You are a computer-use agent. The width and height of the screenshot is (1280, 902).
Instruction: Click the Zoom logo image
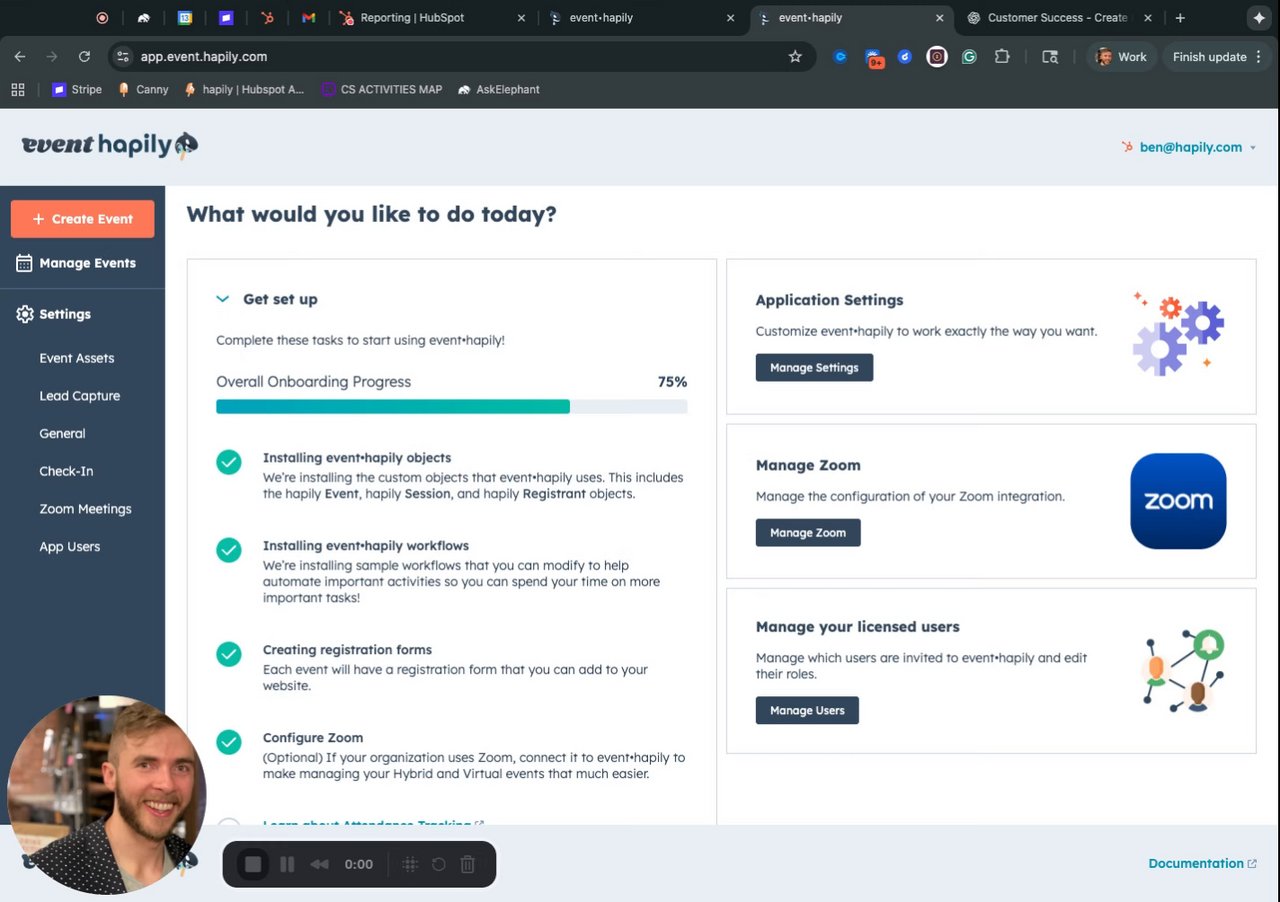tap(1178, 501)
